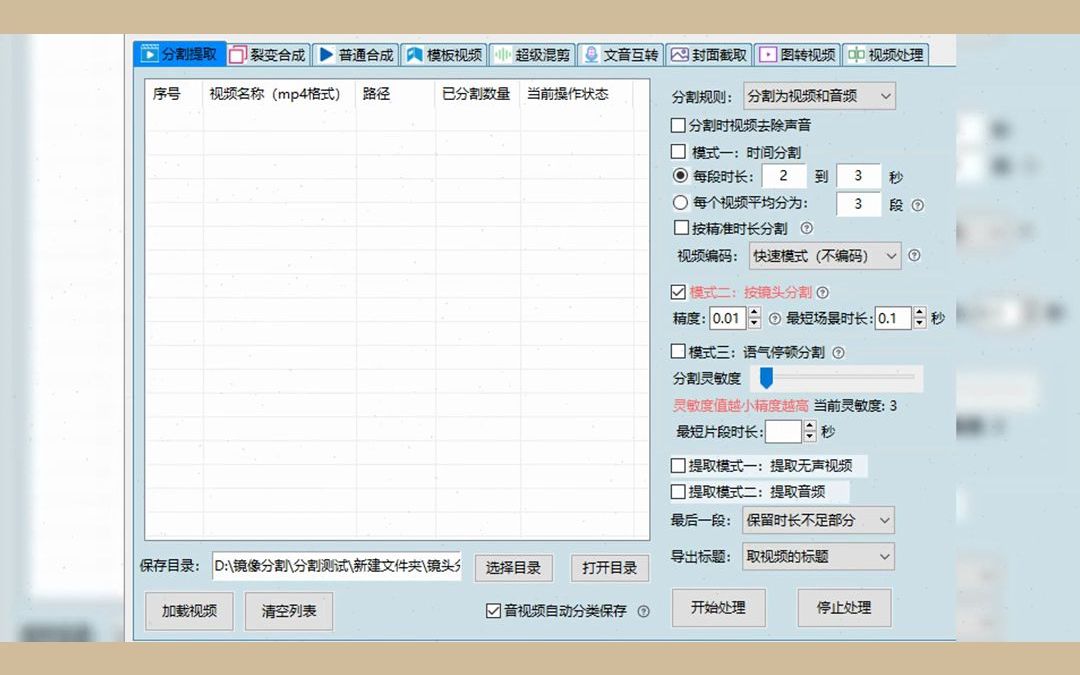This screenshot has height=675, width=1080.
Task: Click the 开始处理 button
Action: 718,607
